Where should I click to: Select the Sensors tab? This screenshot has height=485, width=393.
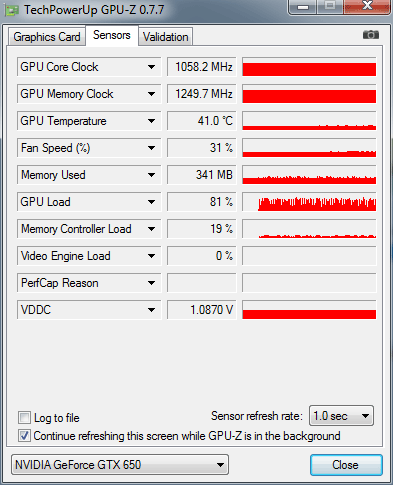tap(112, 35)
